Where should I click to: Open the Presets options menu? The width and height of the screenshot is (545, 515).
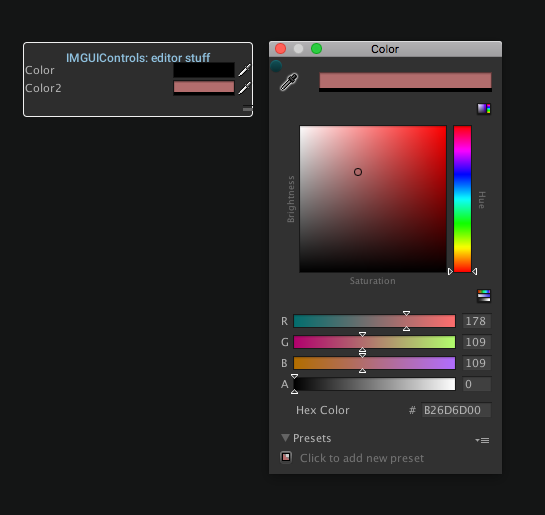[482, 440]
